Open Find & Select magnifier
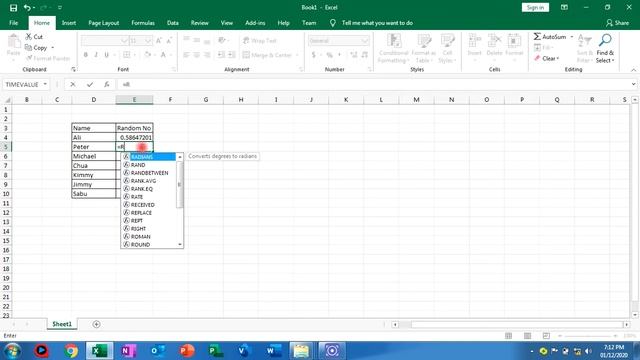The height and width of the screenshot is (360, 640). [x=605, y=40]
